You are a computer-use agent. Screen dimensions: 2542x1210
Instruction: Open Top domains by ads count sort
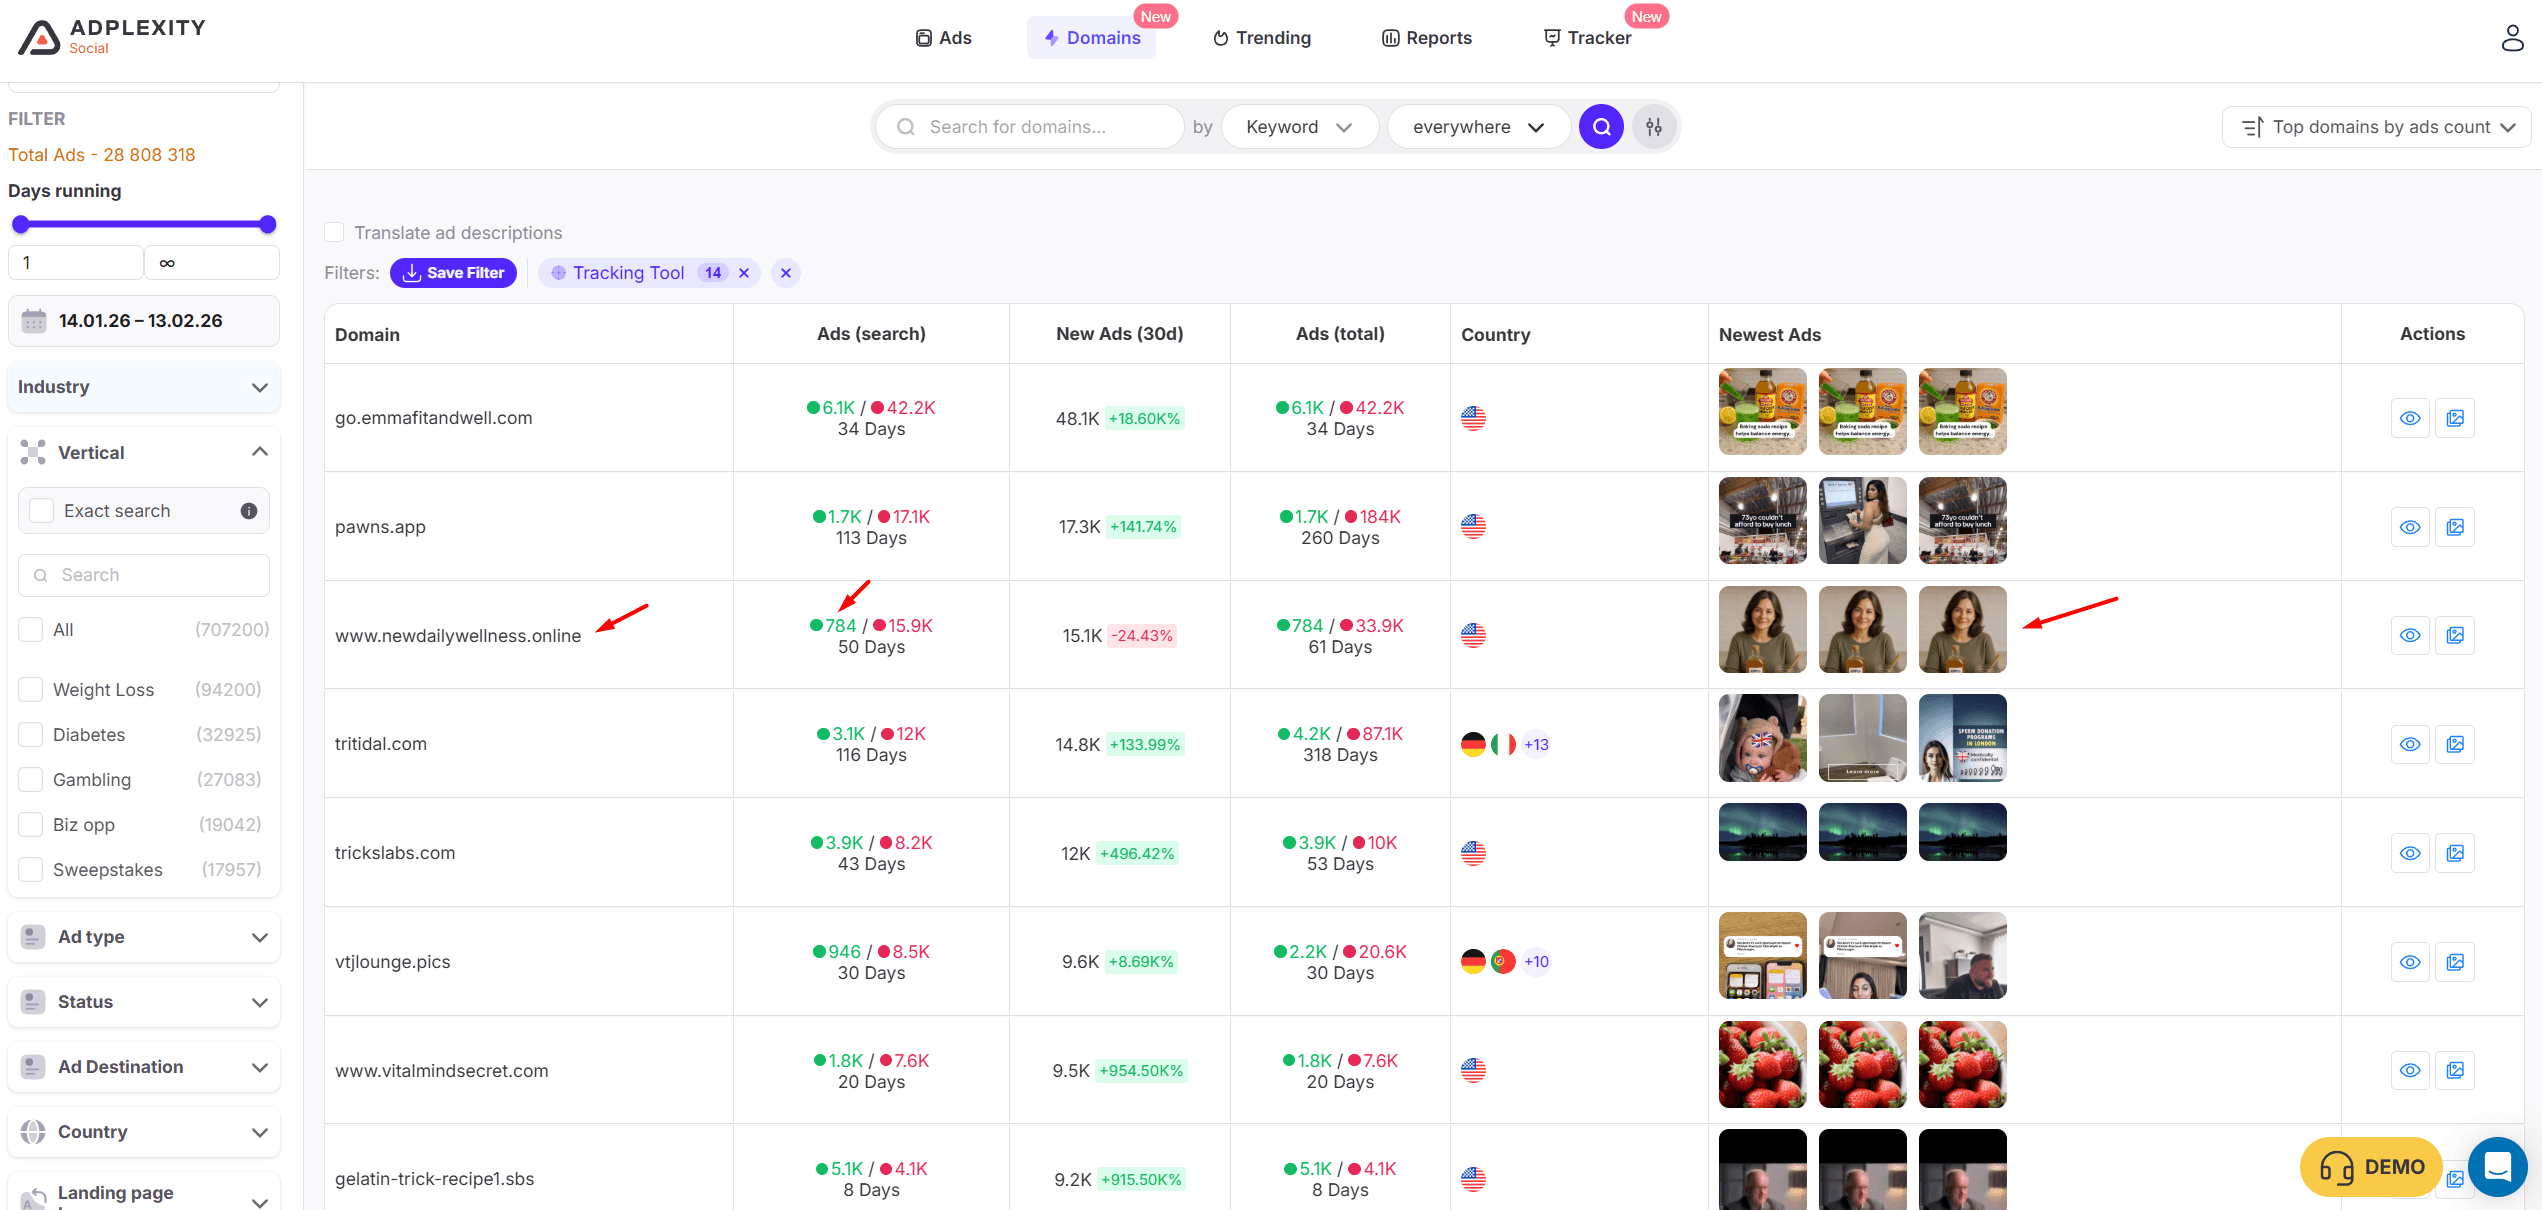[x=2377, y=127]
